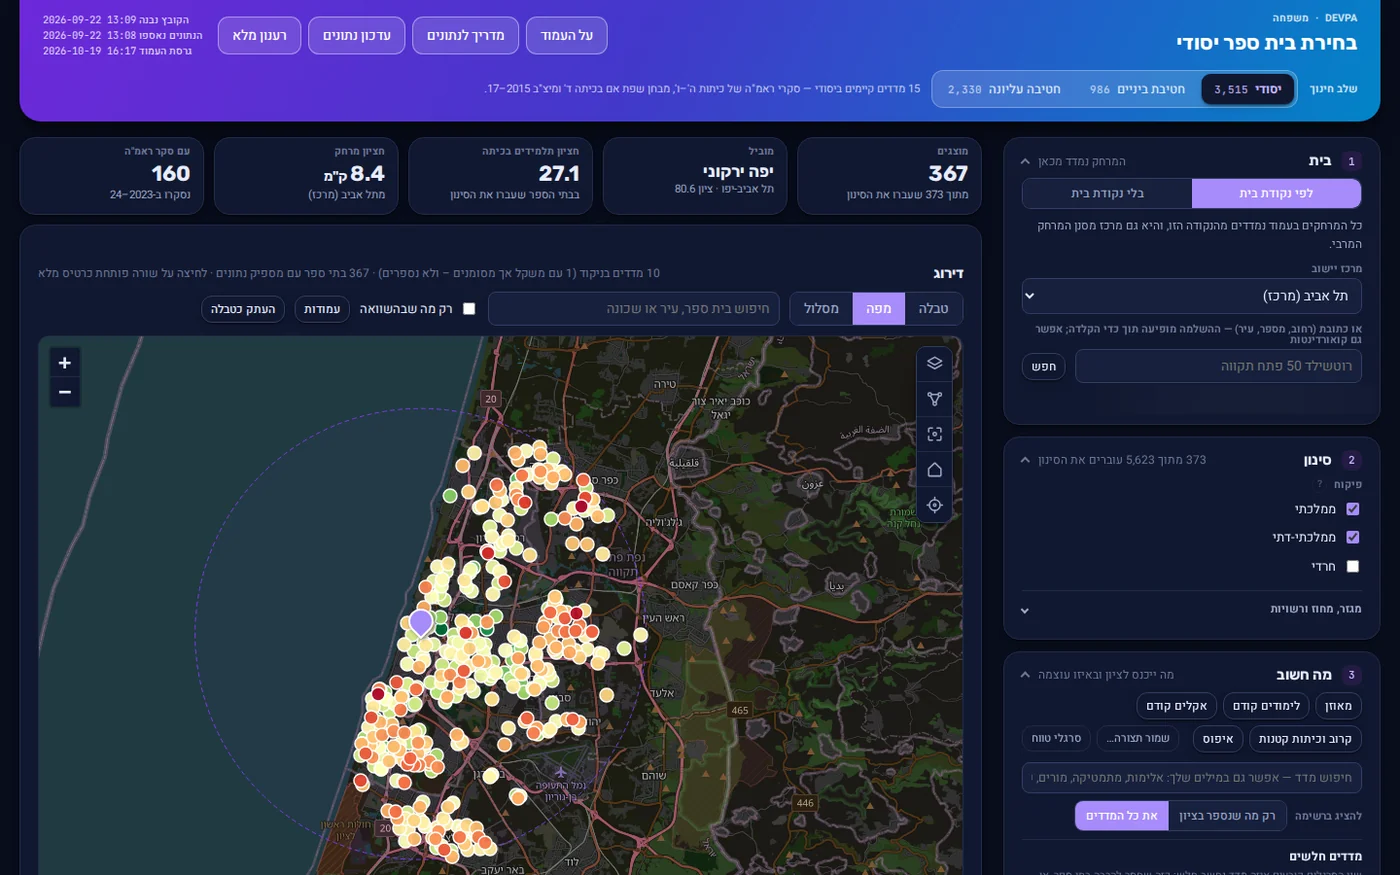Collapse the סינון panel chevron
Viewport: 1400px width, 875px height.
pos(1025,460)
